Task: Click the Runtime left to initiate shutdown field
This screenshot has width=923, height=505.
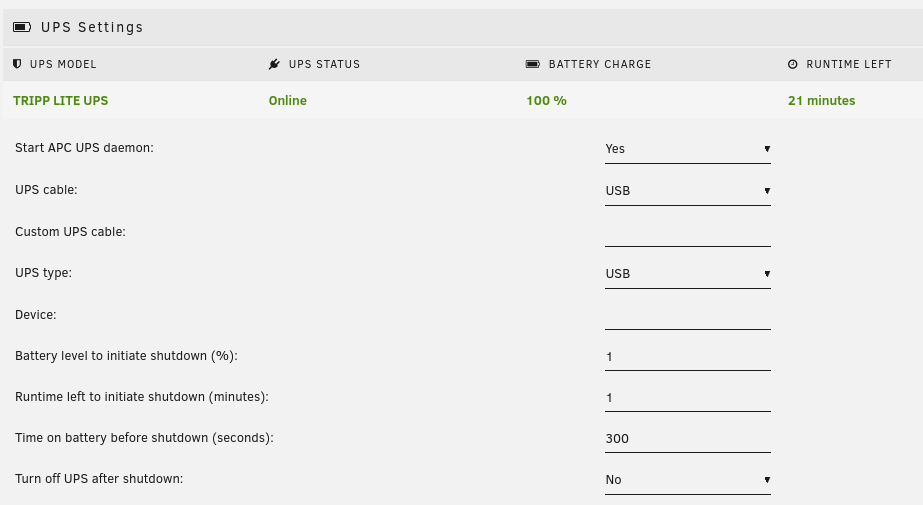Action: tap(688, 398)
